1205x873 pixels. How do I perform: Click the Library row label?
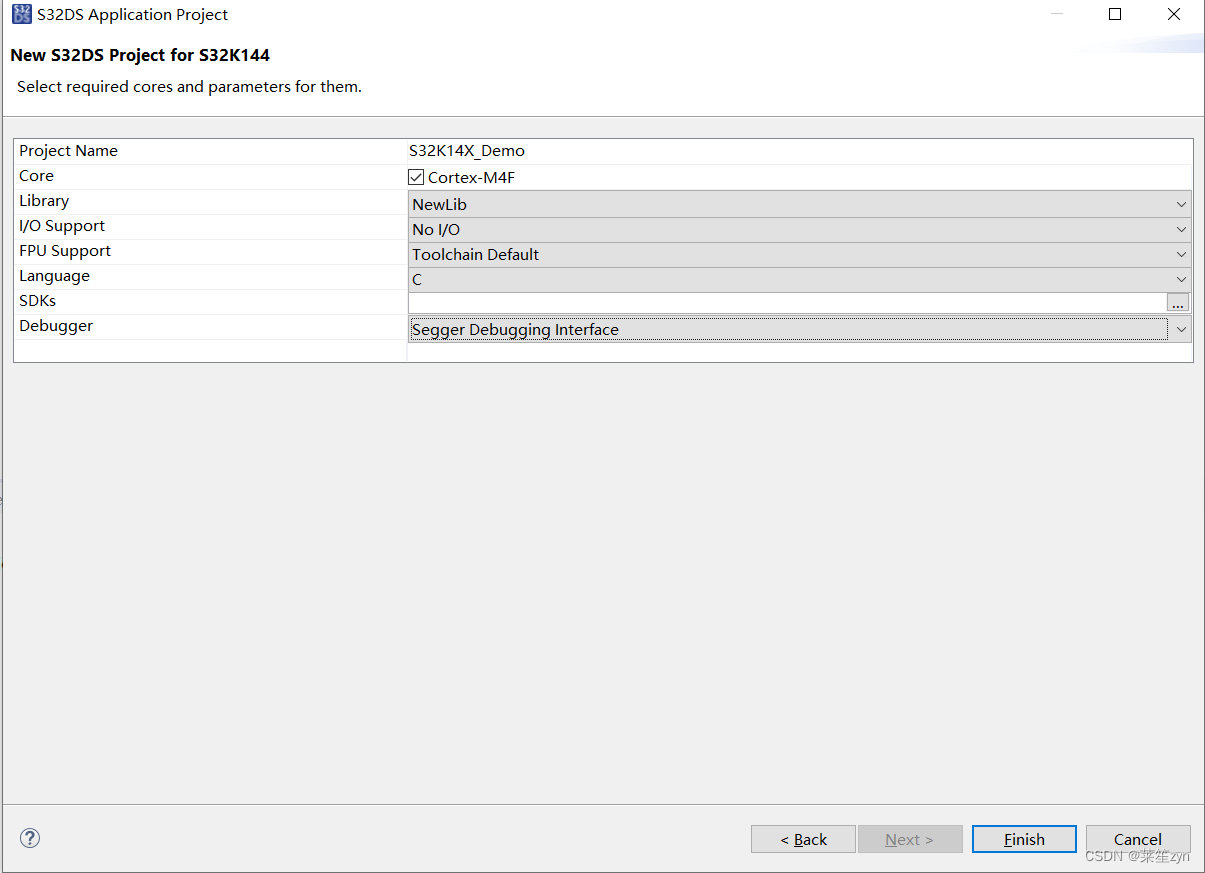[x=44, y=201]
